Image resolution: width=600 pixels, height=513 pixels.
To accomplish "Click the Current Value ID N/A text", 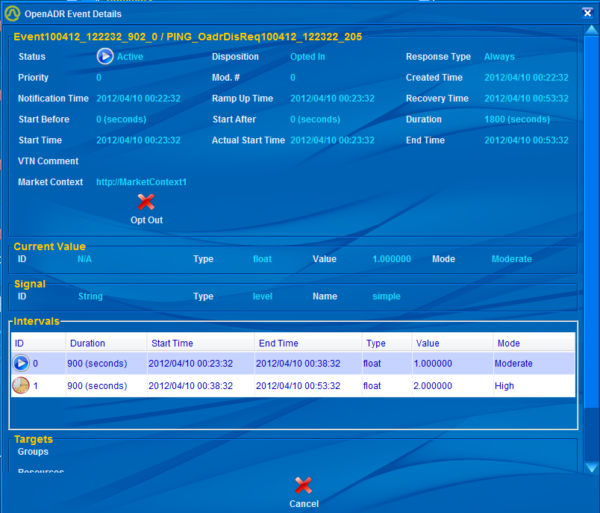I will 85,259.
